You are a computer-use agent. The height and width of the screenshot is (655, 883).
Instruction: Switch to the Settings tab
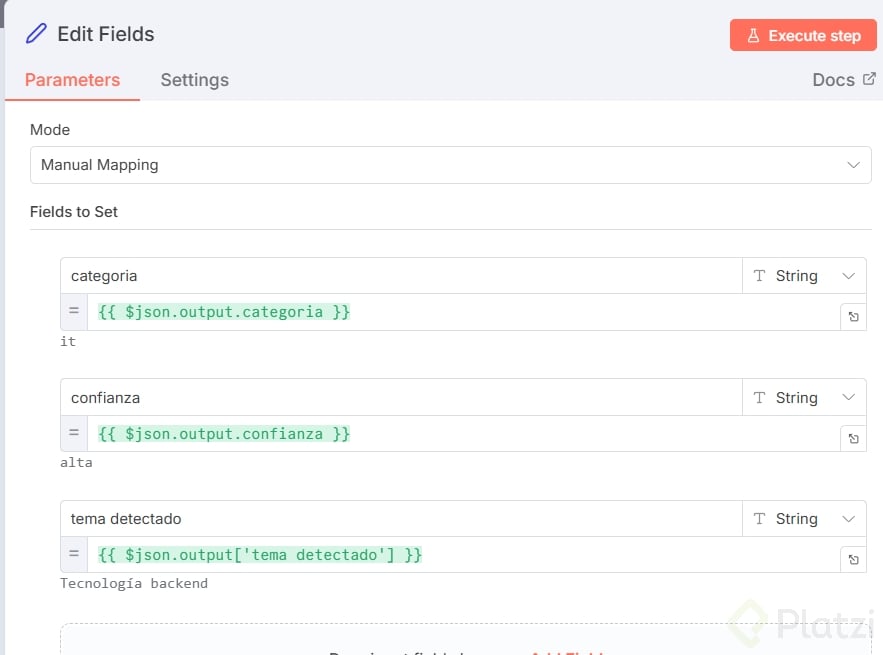click(x=194, y=80)
